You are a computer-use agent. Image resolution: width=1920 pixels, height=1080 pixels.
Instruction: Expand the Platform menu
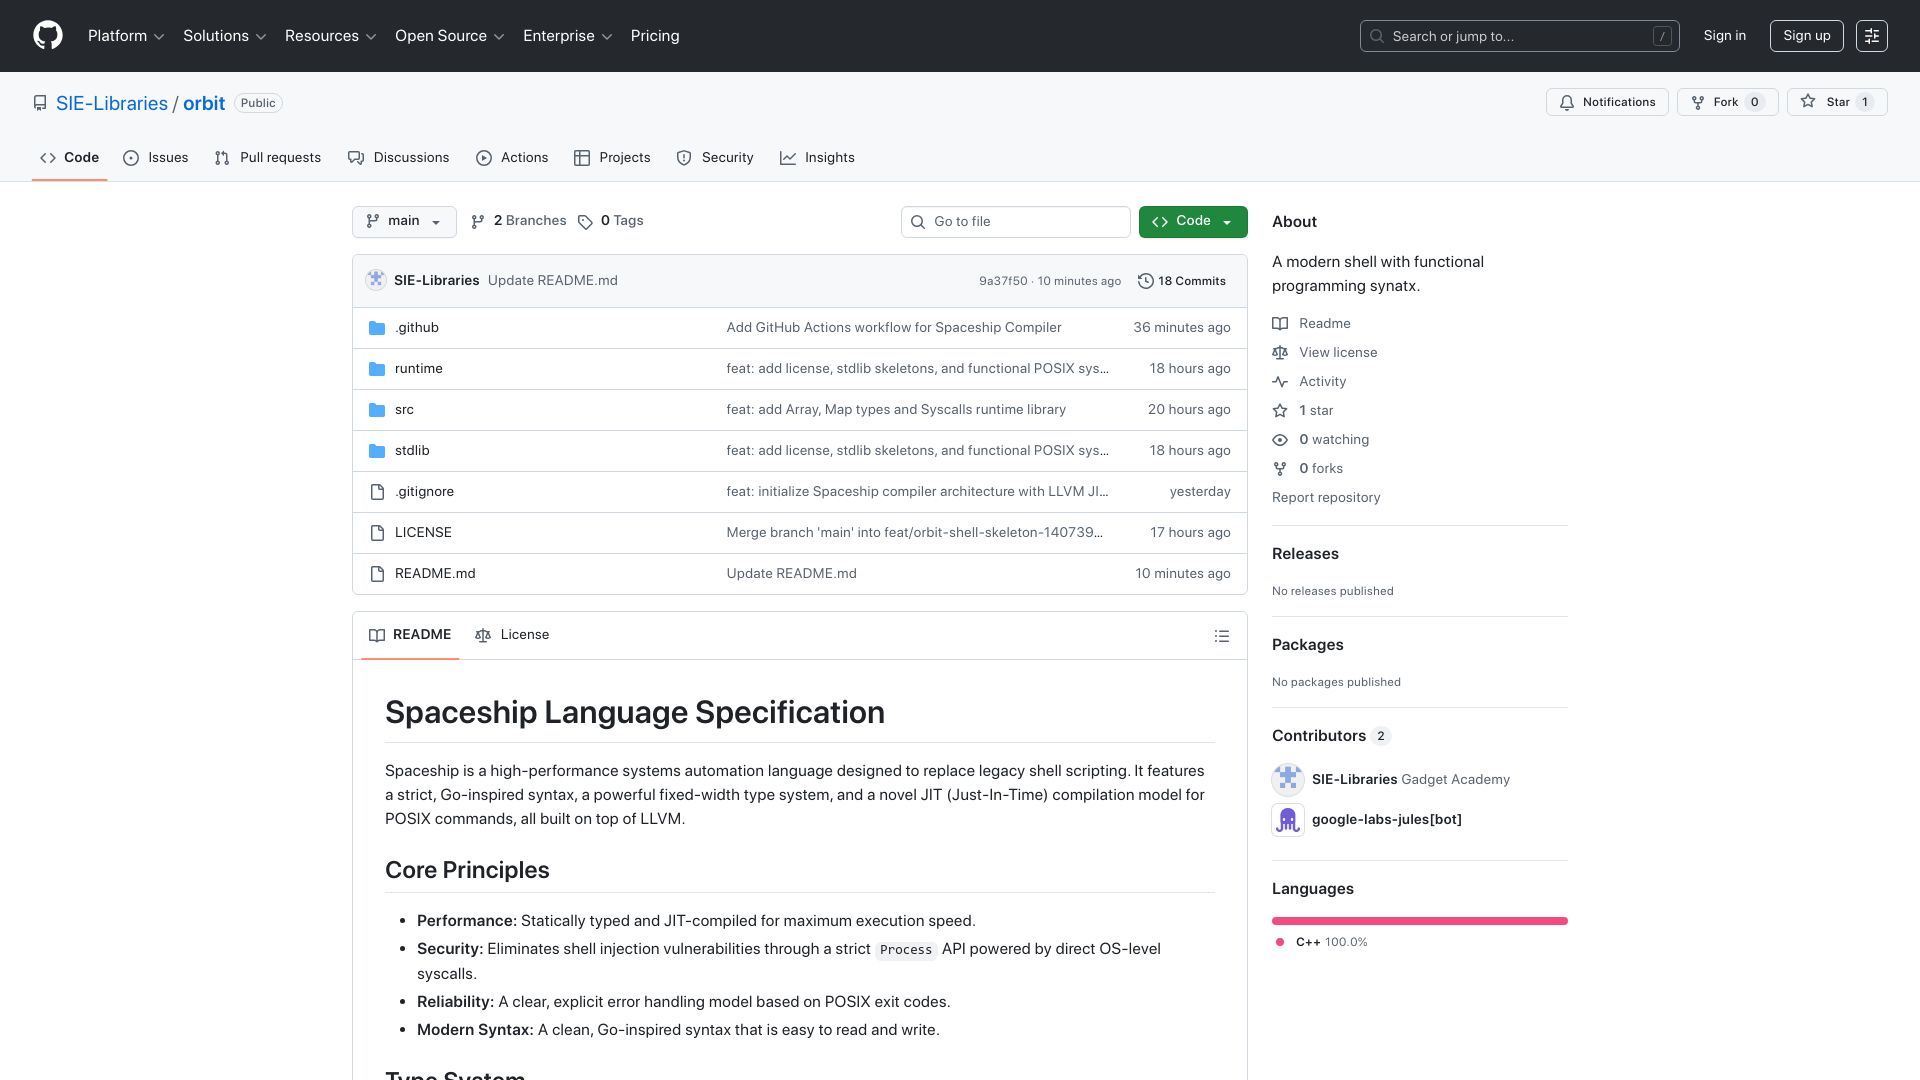pos(126,36)
